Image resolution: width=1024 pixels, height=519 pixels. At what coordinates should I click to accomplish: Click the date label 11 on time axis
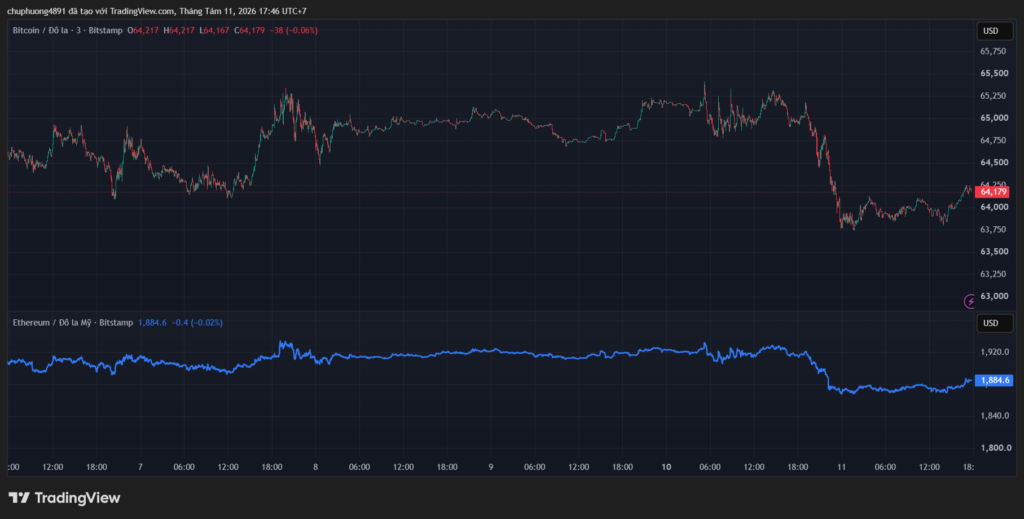point(841,467)
